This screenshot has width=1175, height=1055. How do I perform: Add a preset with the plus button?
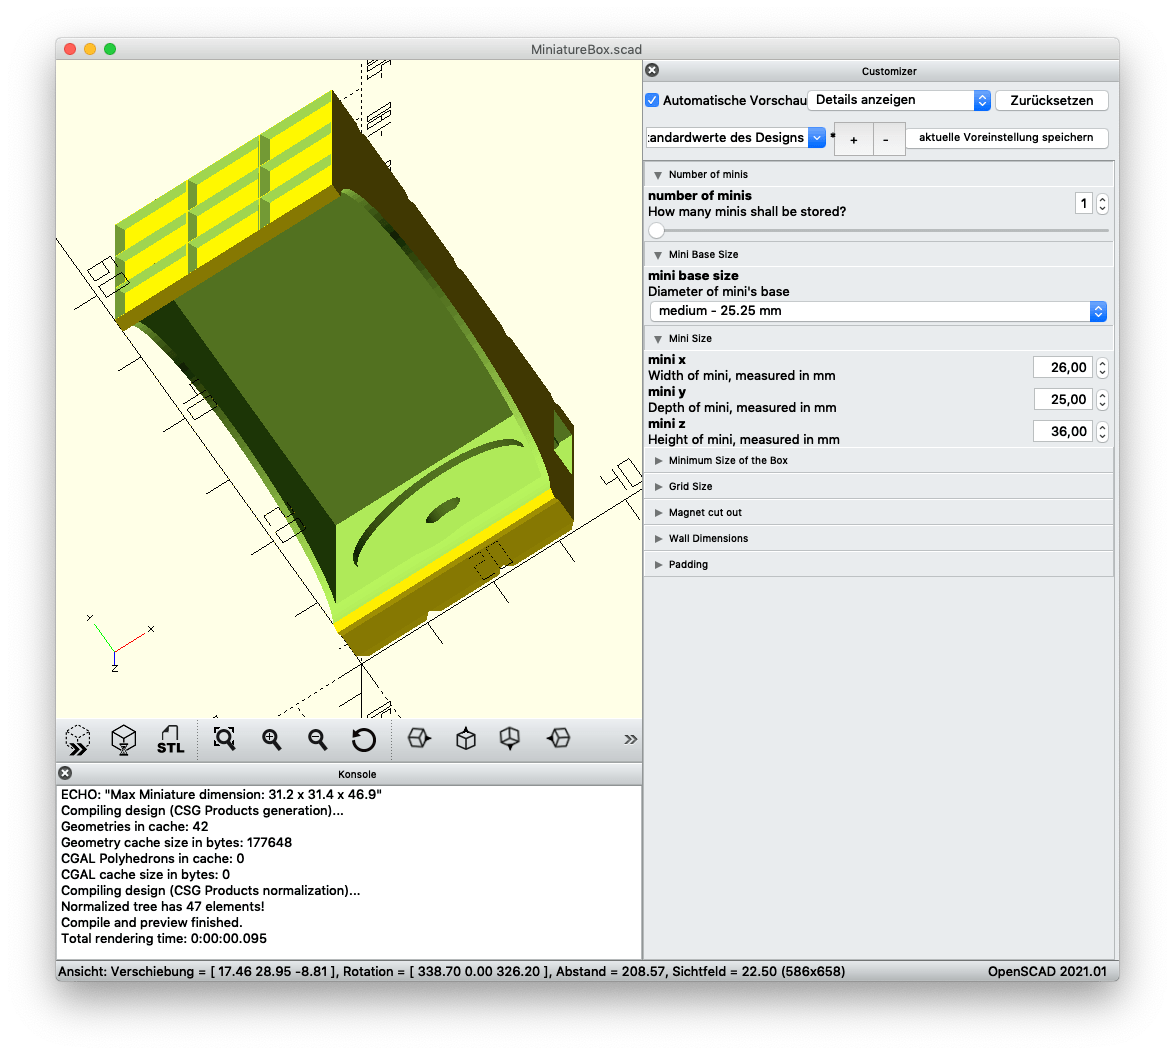854,140
